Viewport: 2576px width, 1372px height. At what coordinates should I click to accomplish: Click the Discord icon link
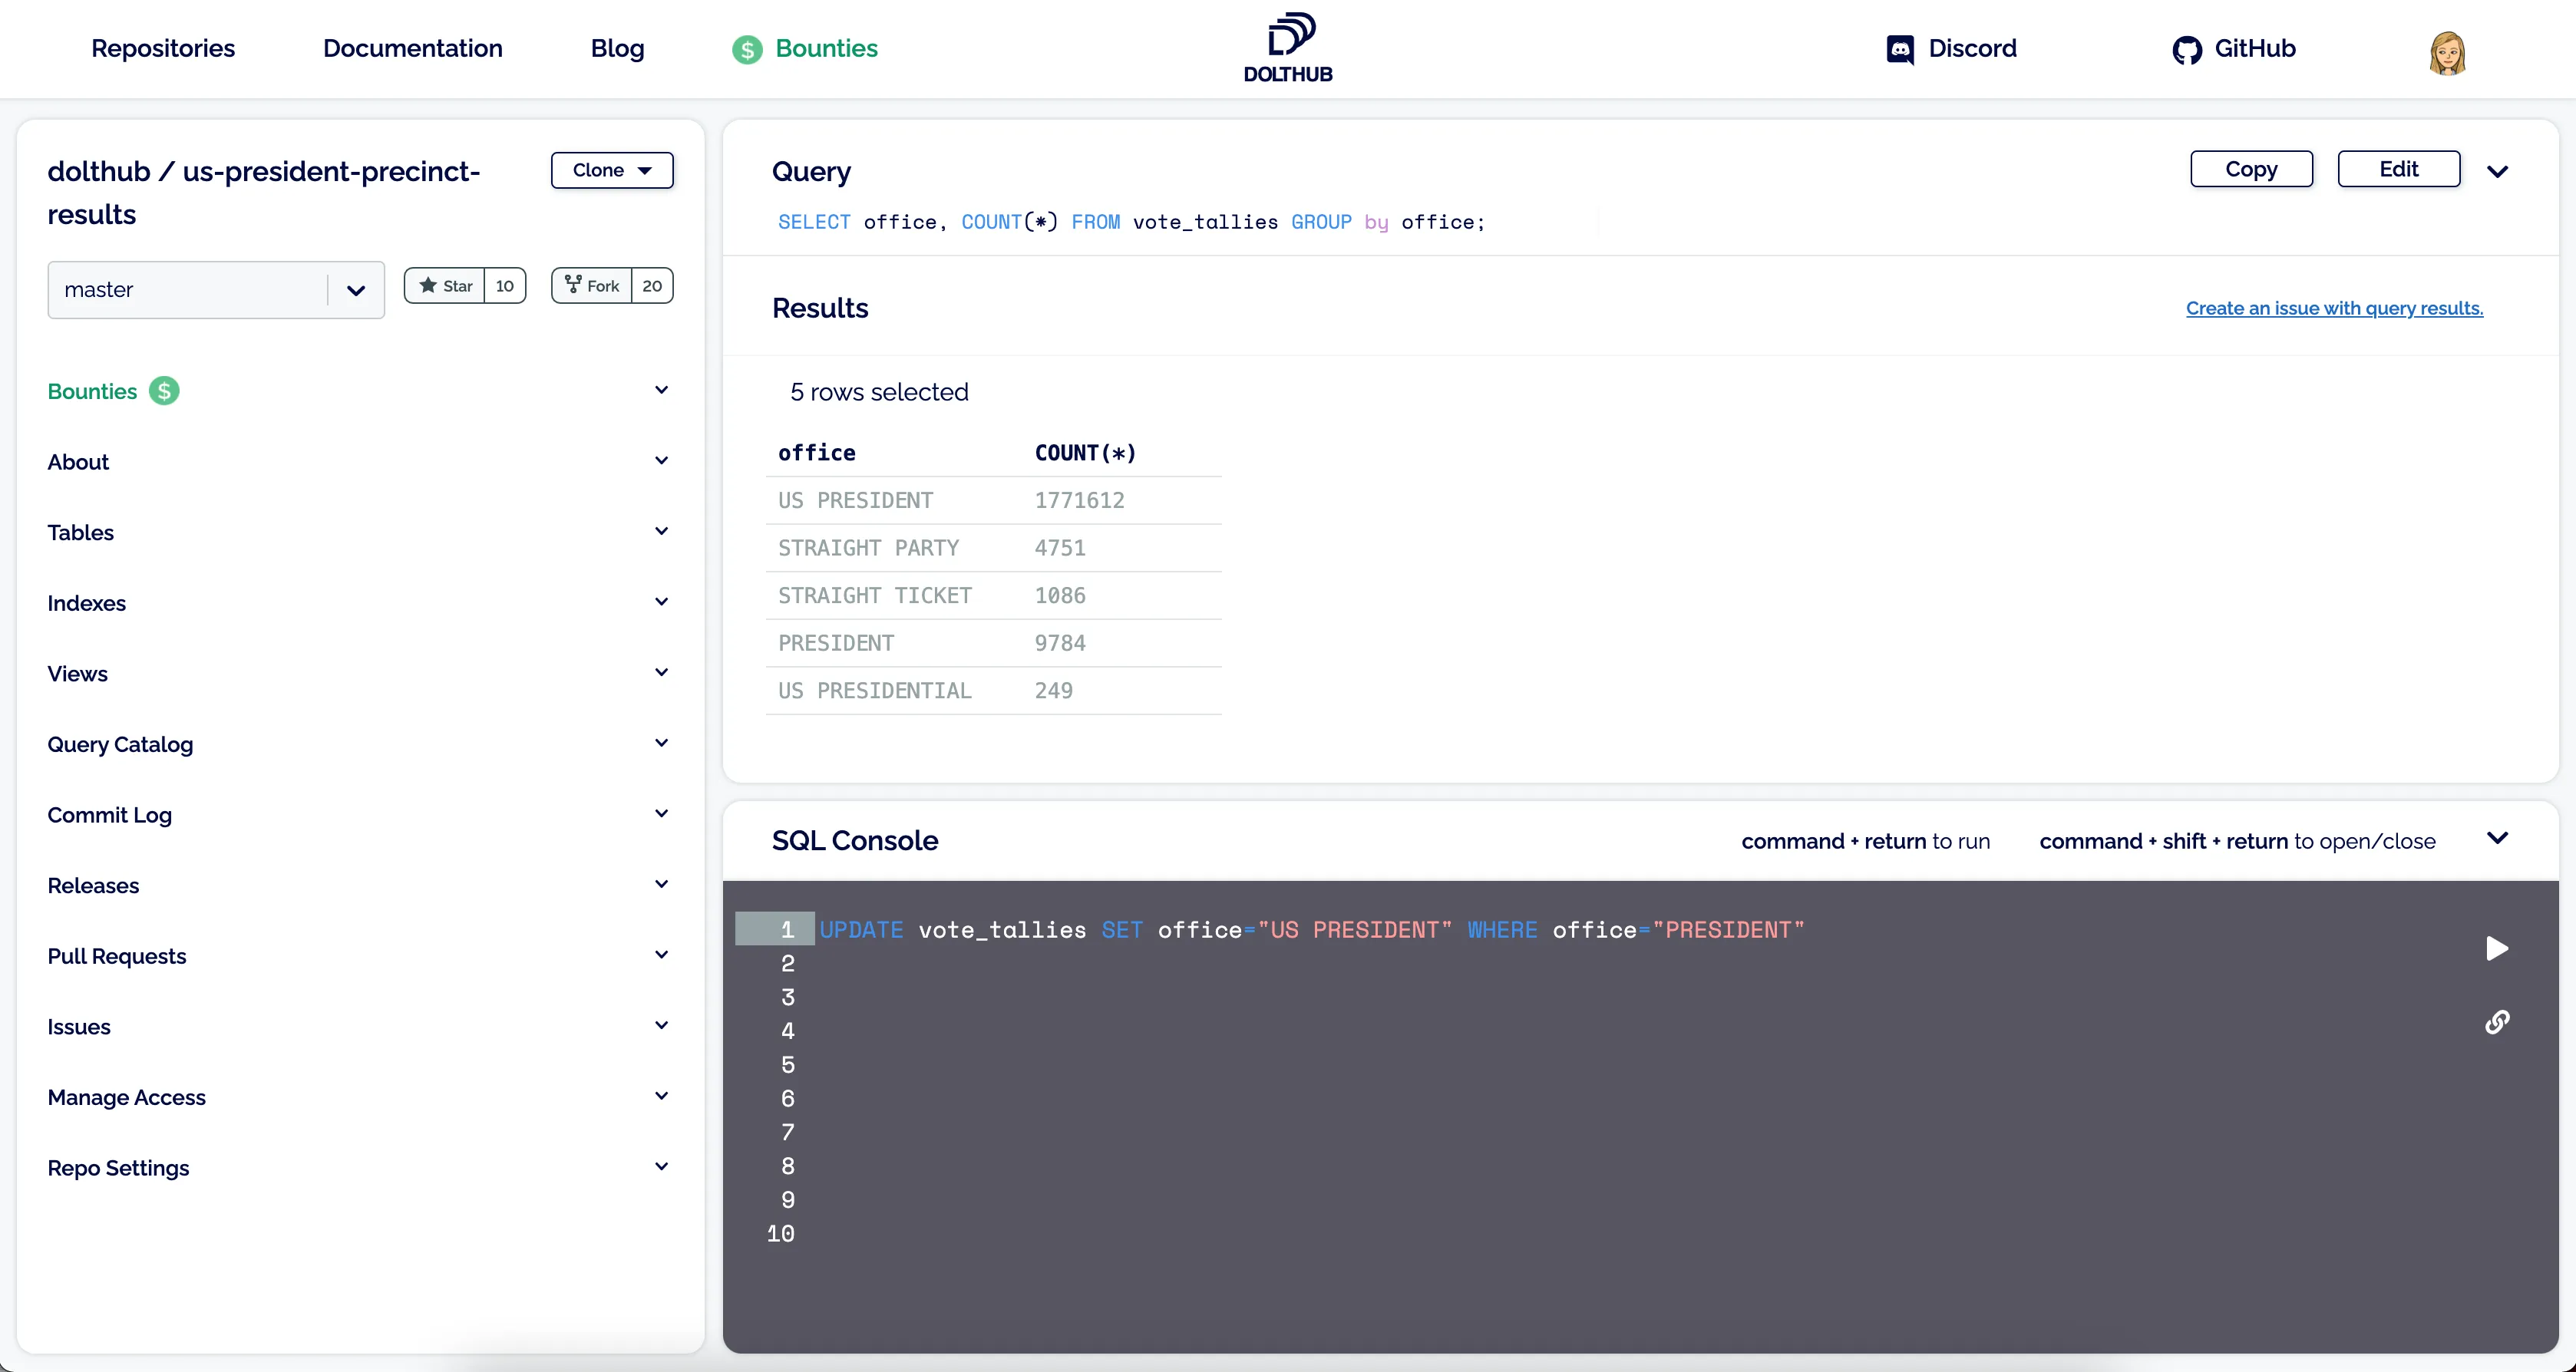tap(1899, 49)
